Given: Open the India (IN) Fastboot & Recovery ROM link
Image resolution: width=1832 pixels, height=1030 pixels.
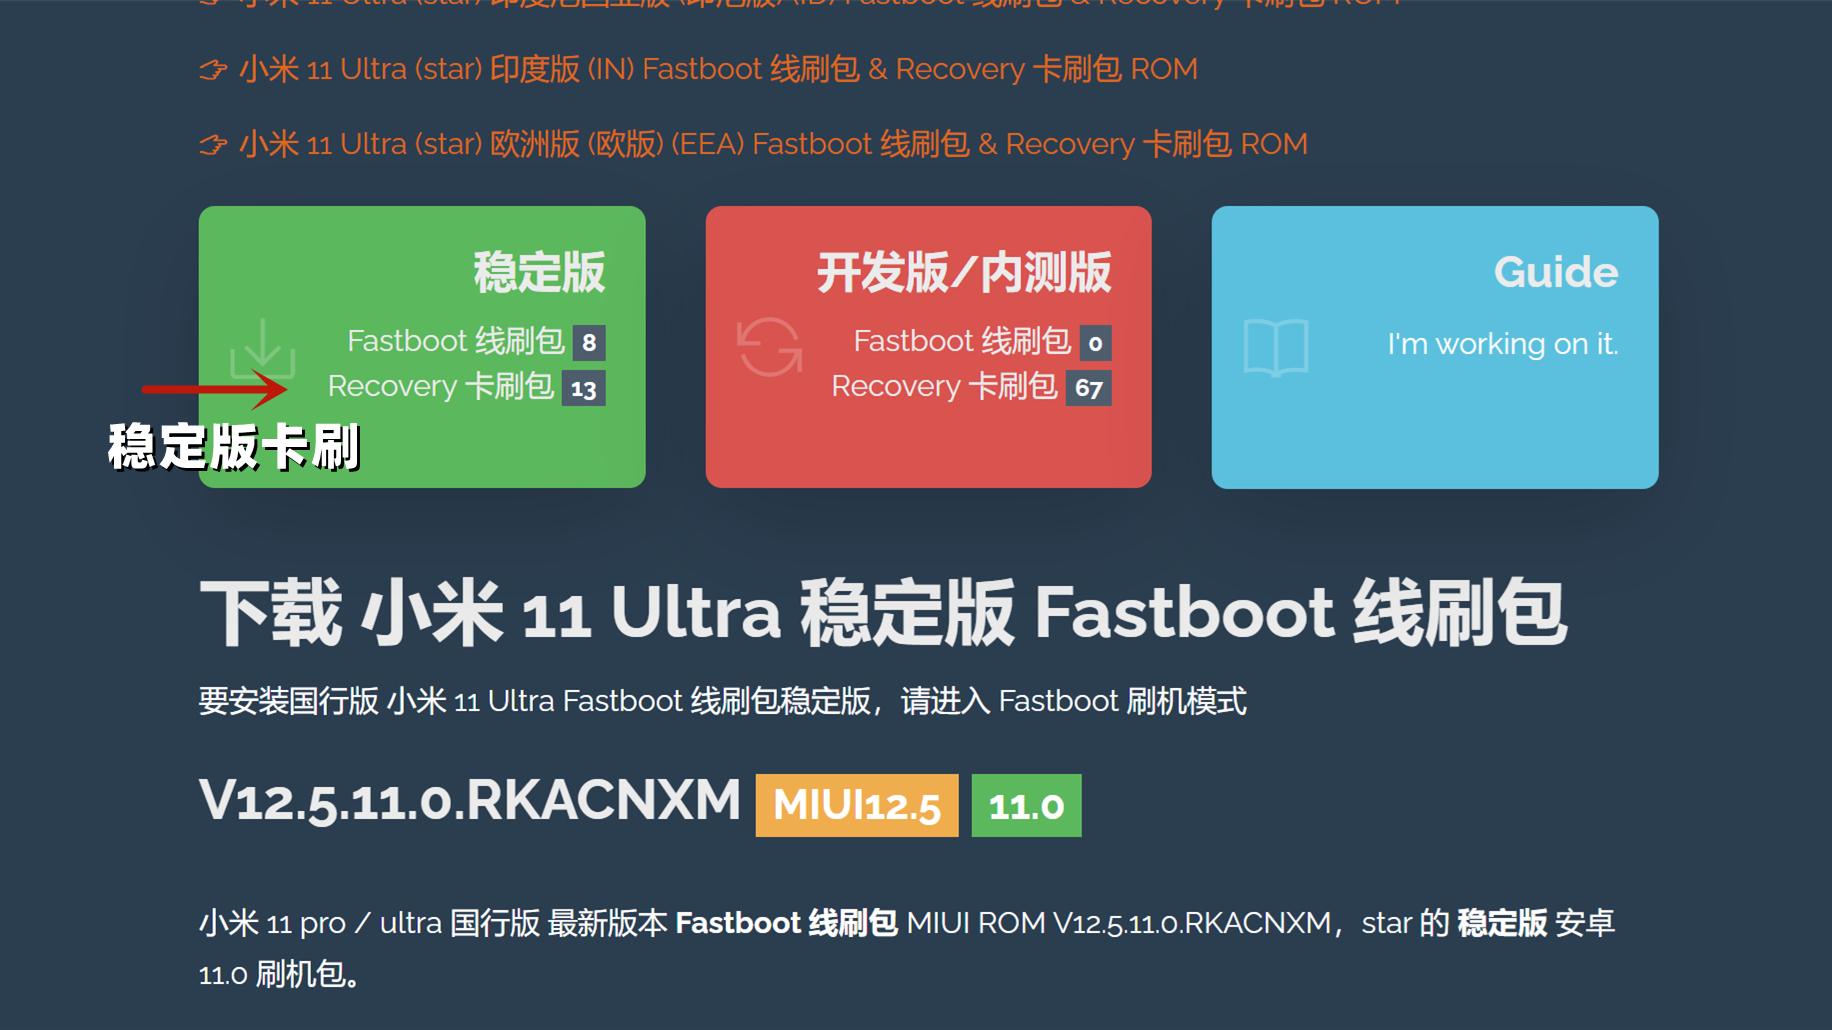Looking at the screenshot, I should coord(718,69).
